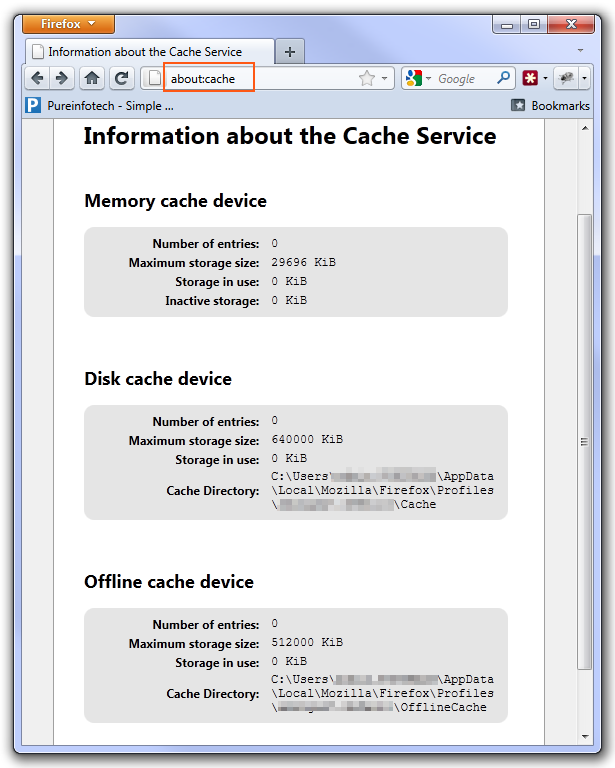
Task: Click the vertical scrollbar down arrow
Action: 585,736
